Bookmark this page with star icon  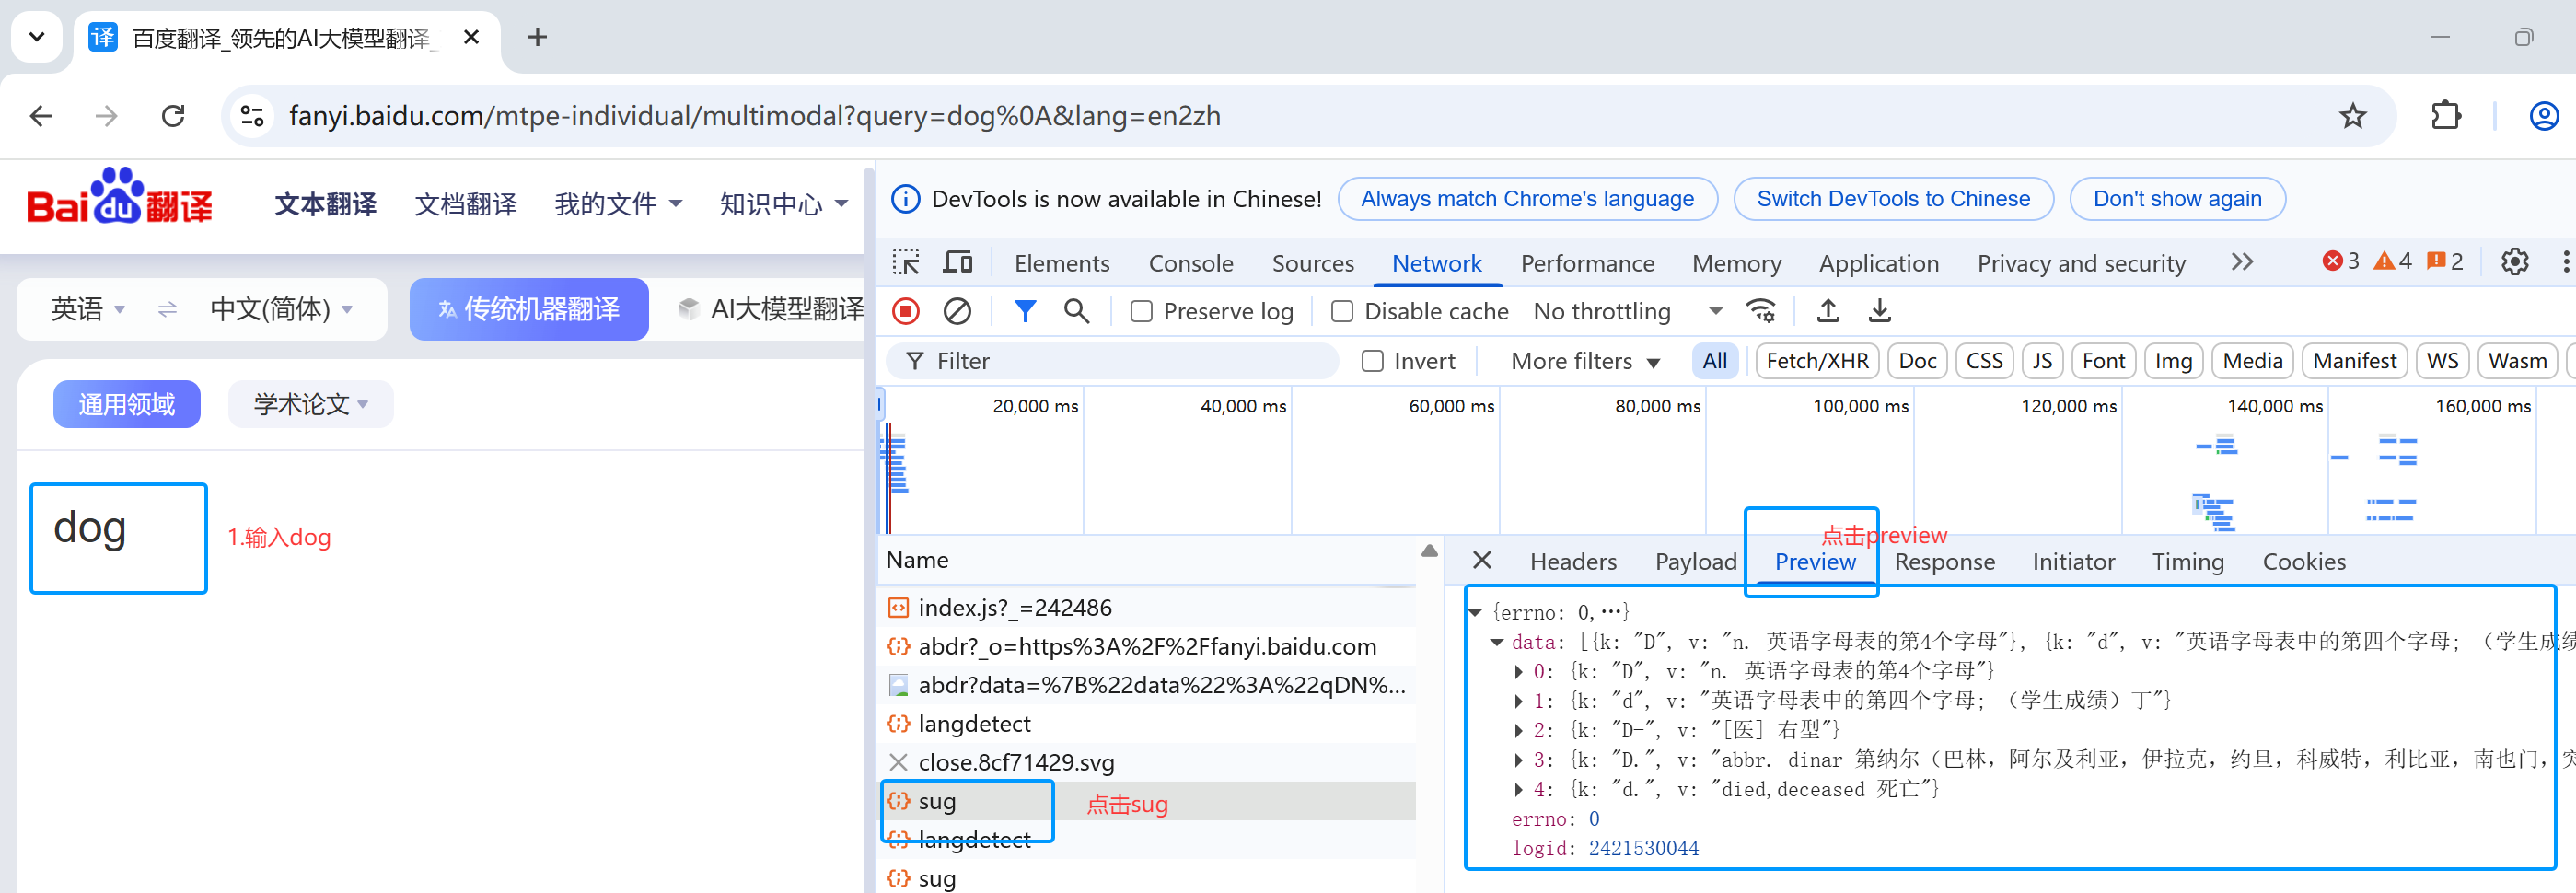tap(2353, 116)
